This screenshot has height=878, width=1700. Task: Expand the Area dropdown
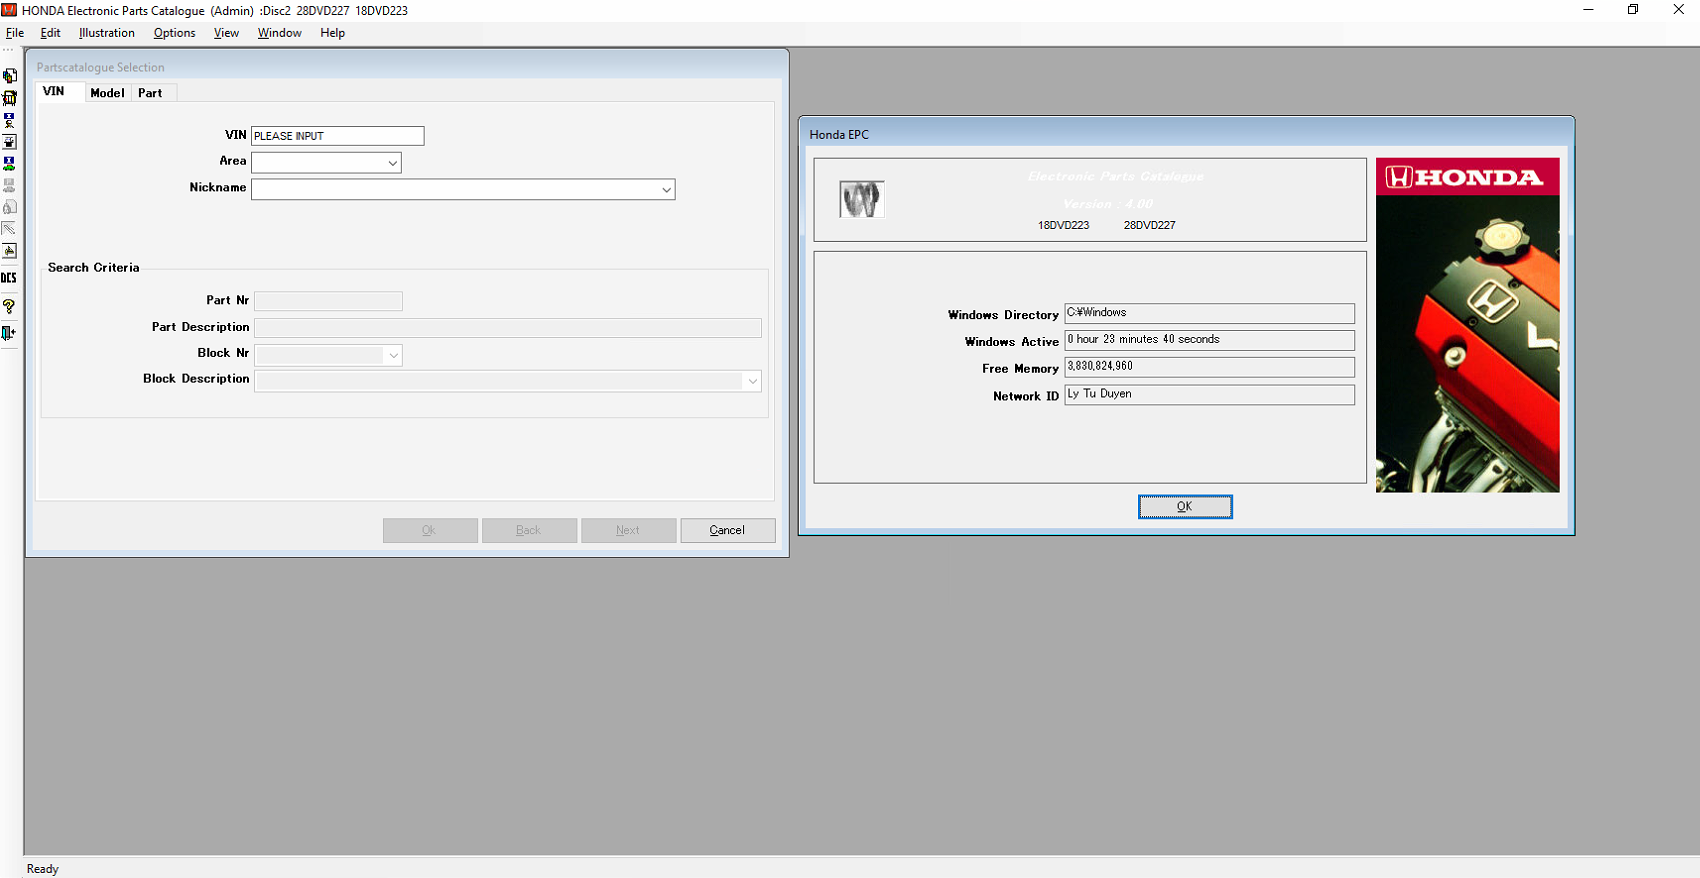click(x=392, y=163)
